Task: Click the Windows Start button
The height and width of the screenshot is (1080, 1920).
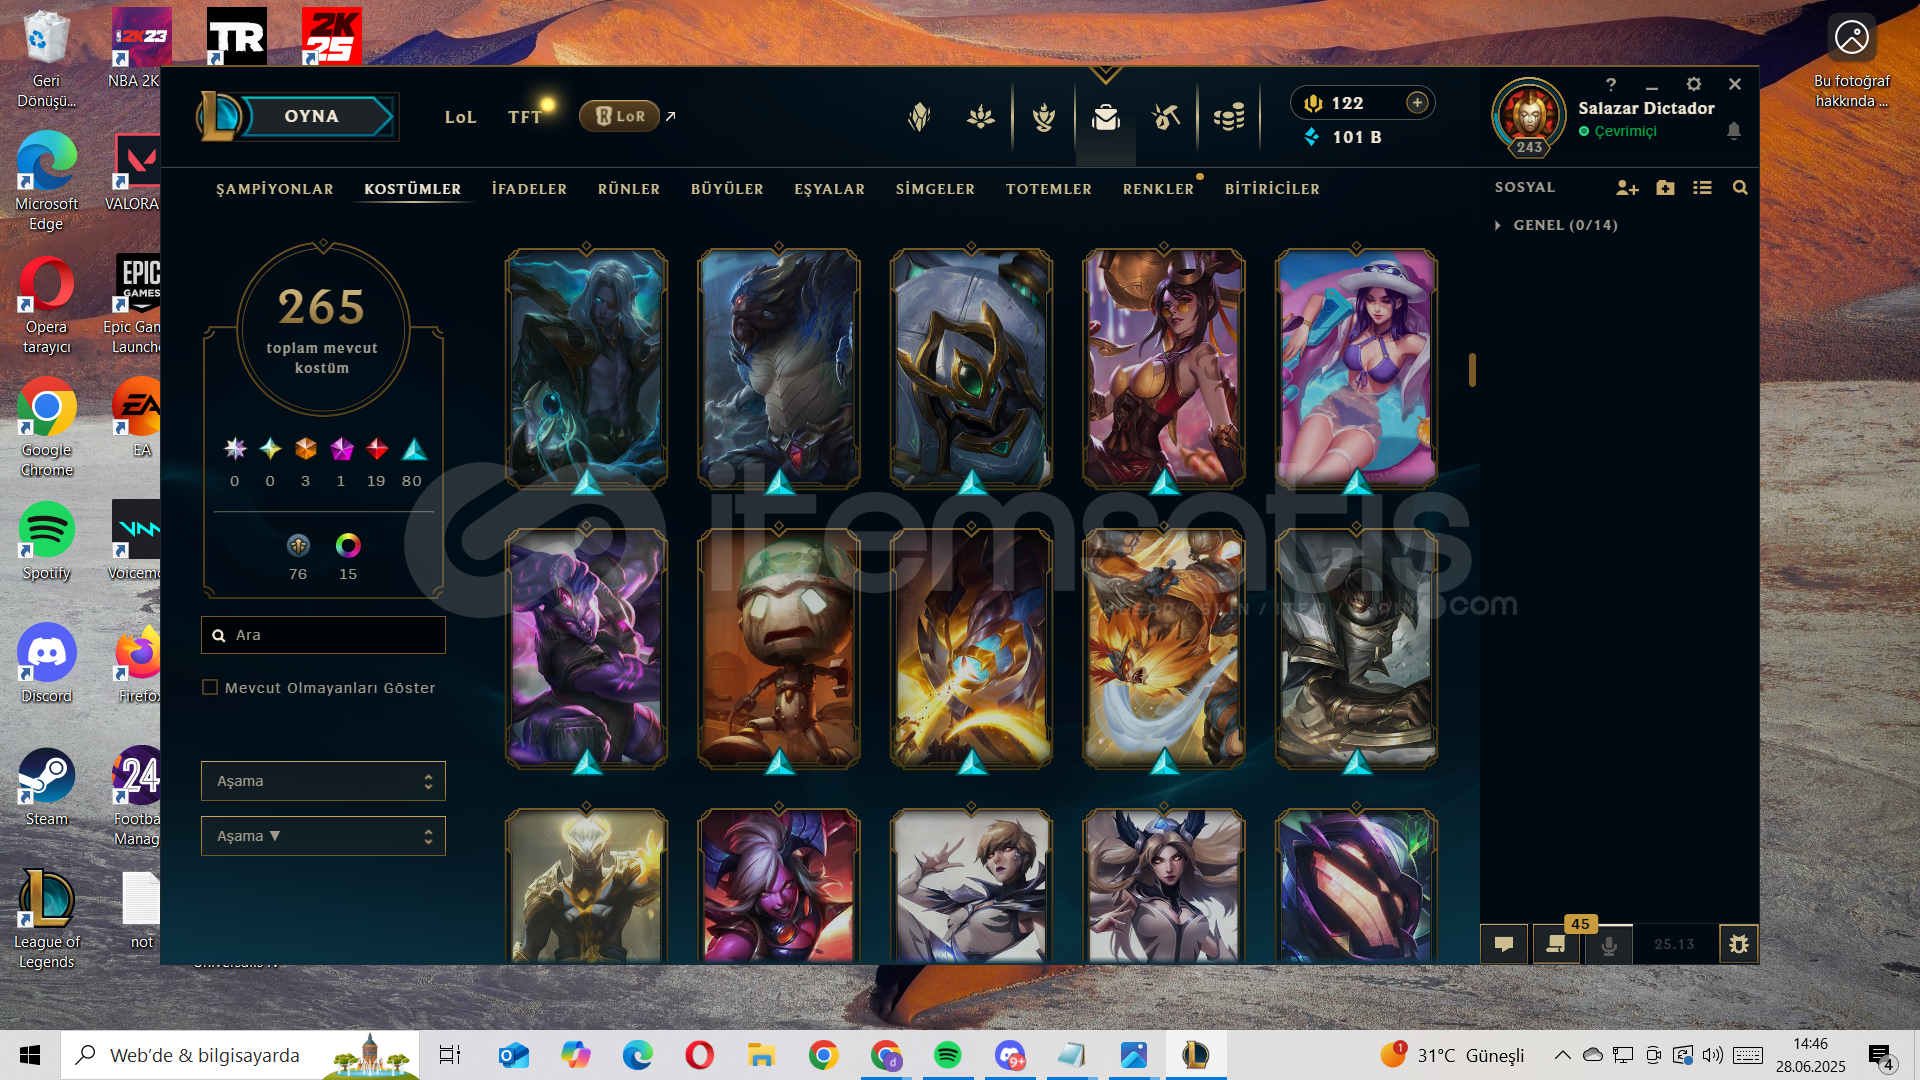Action: pyautogui.click(x=30, y=1055)
